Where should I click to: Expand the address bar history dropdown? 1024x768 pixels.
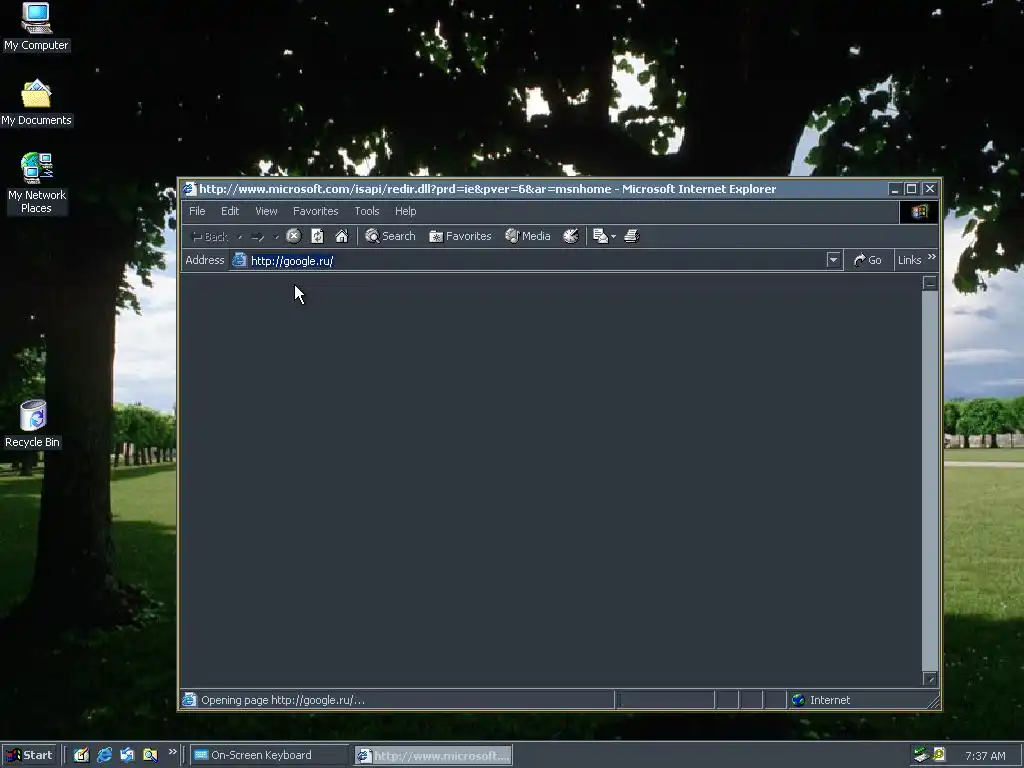pyautogui.click(x=833, y=260)
